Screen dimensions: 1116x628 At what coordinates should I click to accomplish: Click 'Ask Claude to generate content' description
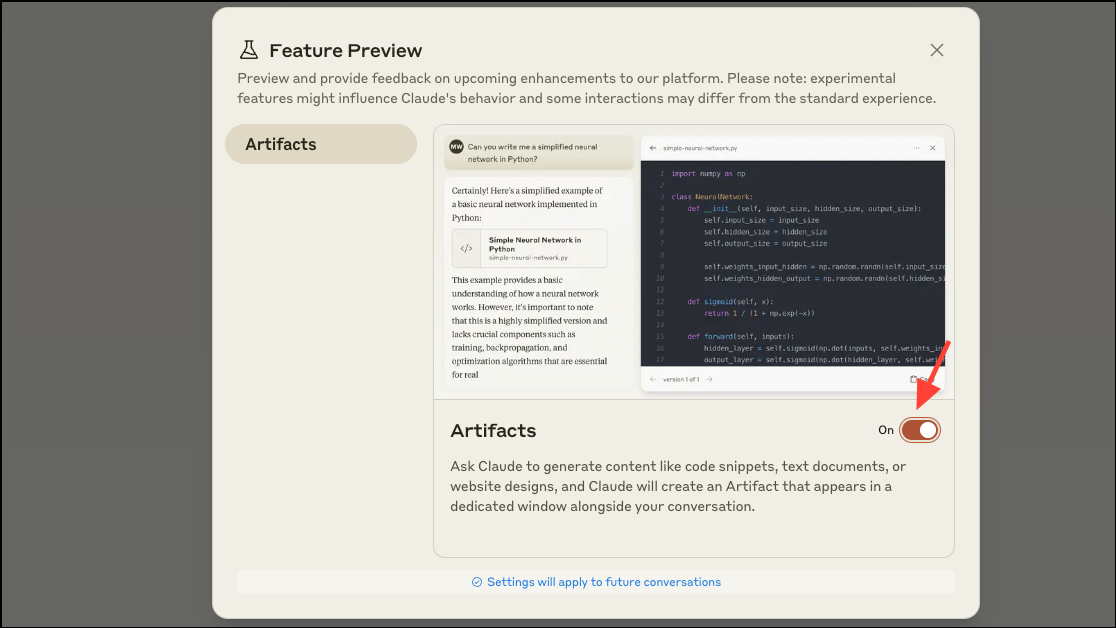point(678,486)
